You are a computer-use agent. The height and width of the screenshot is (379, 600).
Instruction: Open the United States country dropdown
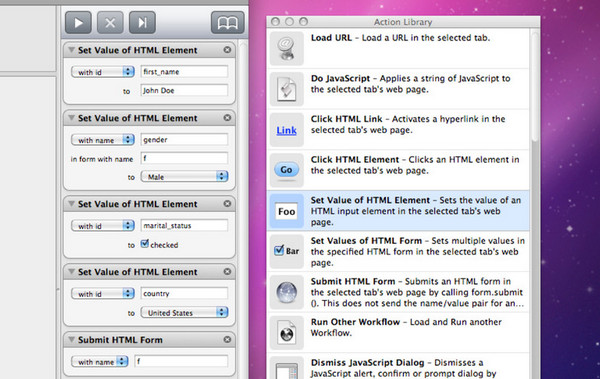pos(184,312)
